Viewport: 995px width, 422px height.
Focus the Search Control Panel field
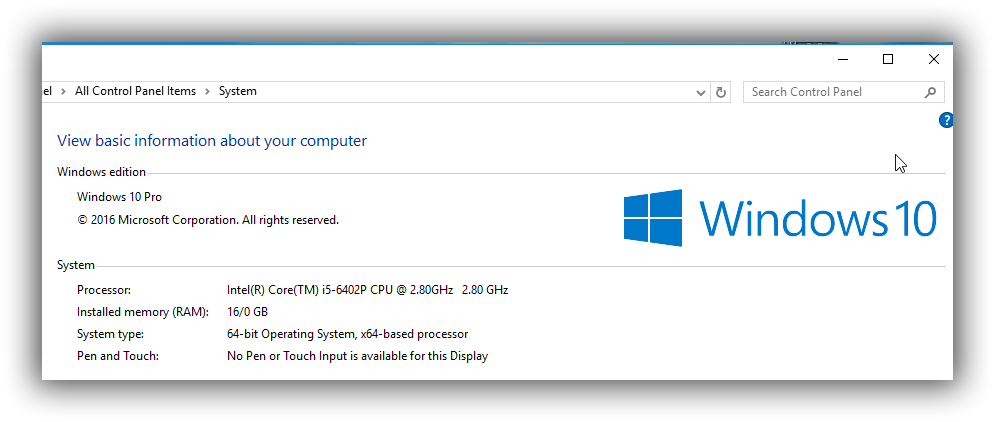click(835, 93)
